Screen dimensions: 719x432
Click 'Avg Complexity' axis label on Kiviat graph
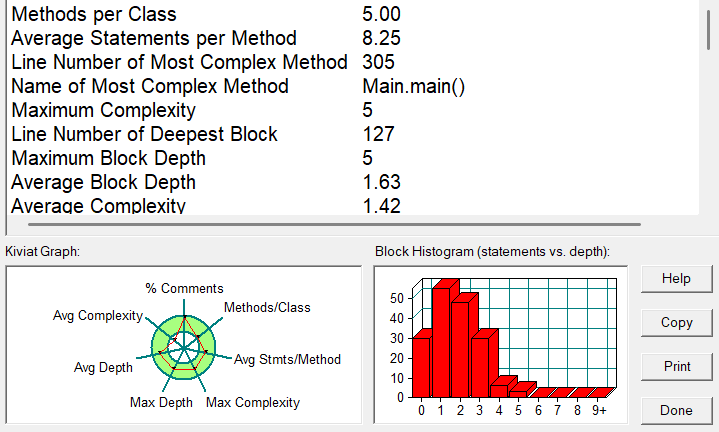pos(98,316)
